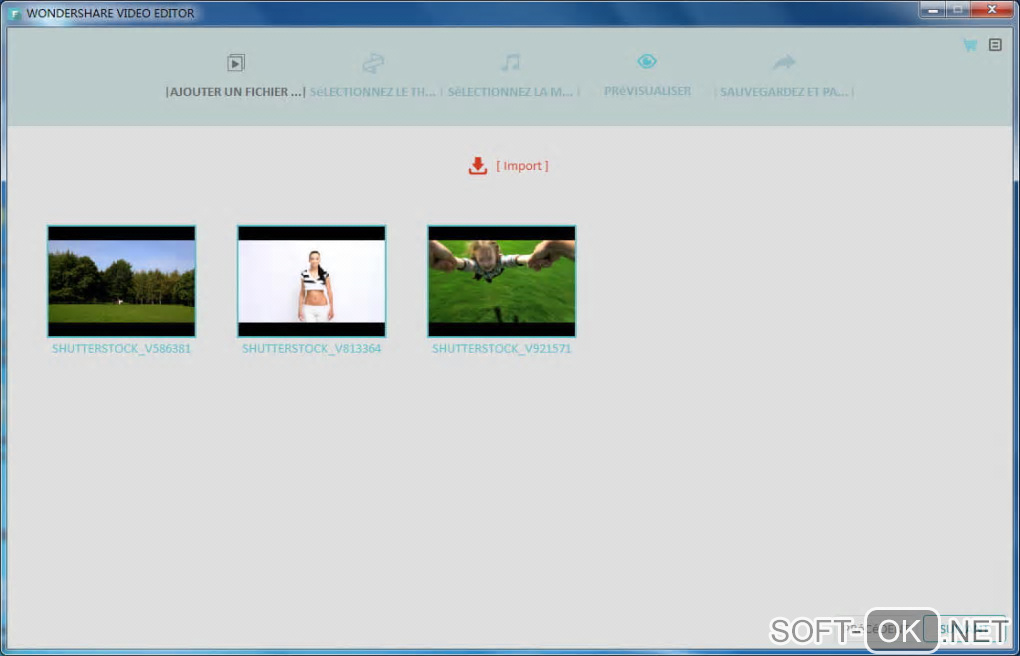Click the SHUTTERSTOCK_V921571 file name

point(502,349)
